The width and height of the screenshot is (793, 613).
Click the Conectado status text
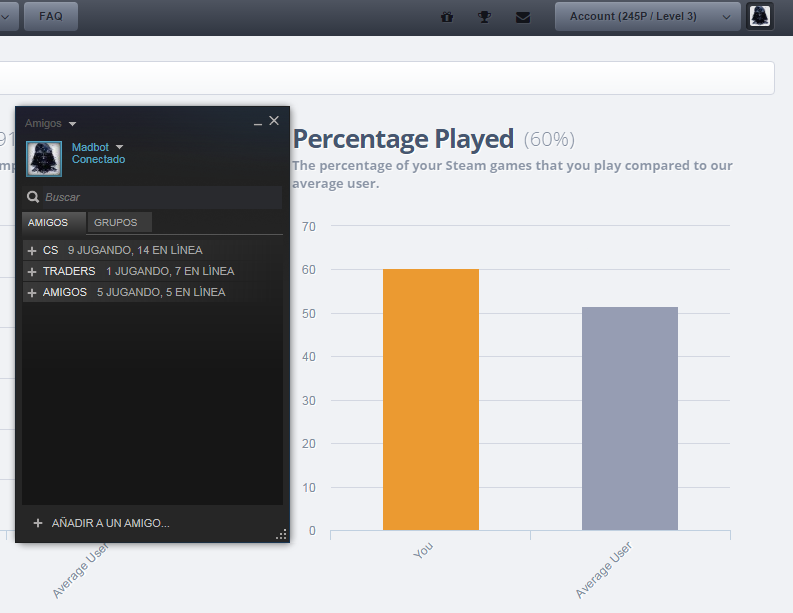coord(99,159)
